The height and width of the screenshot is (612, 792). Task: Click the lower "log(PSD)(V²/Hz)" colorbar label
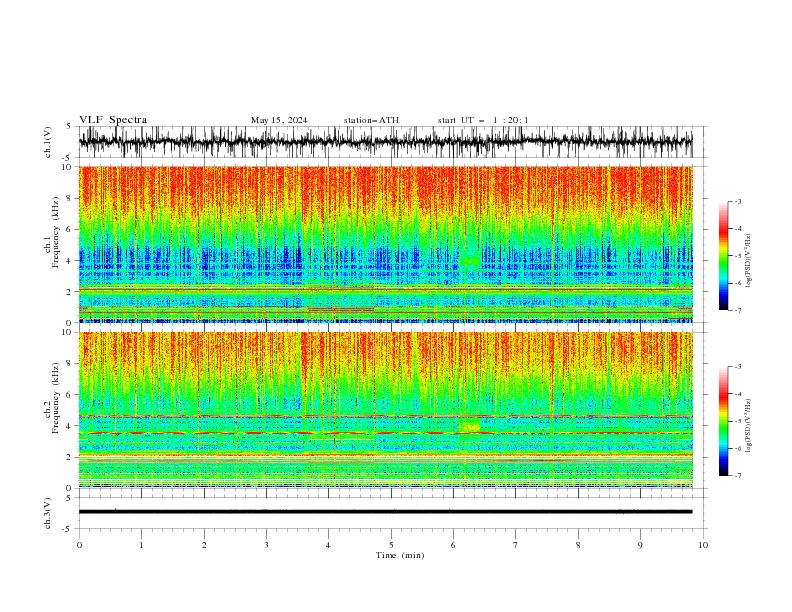point(748,426)
